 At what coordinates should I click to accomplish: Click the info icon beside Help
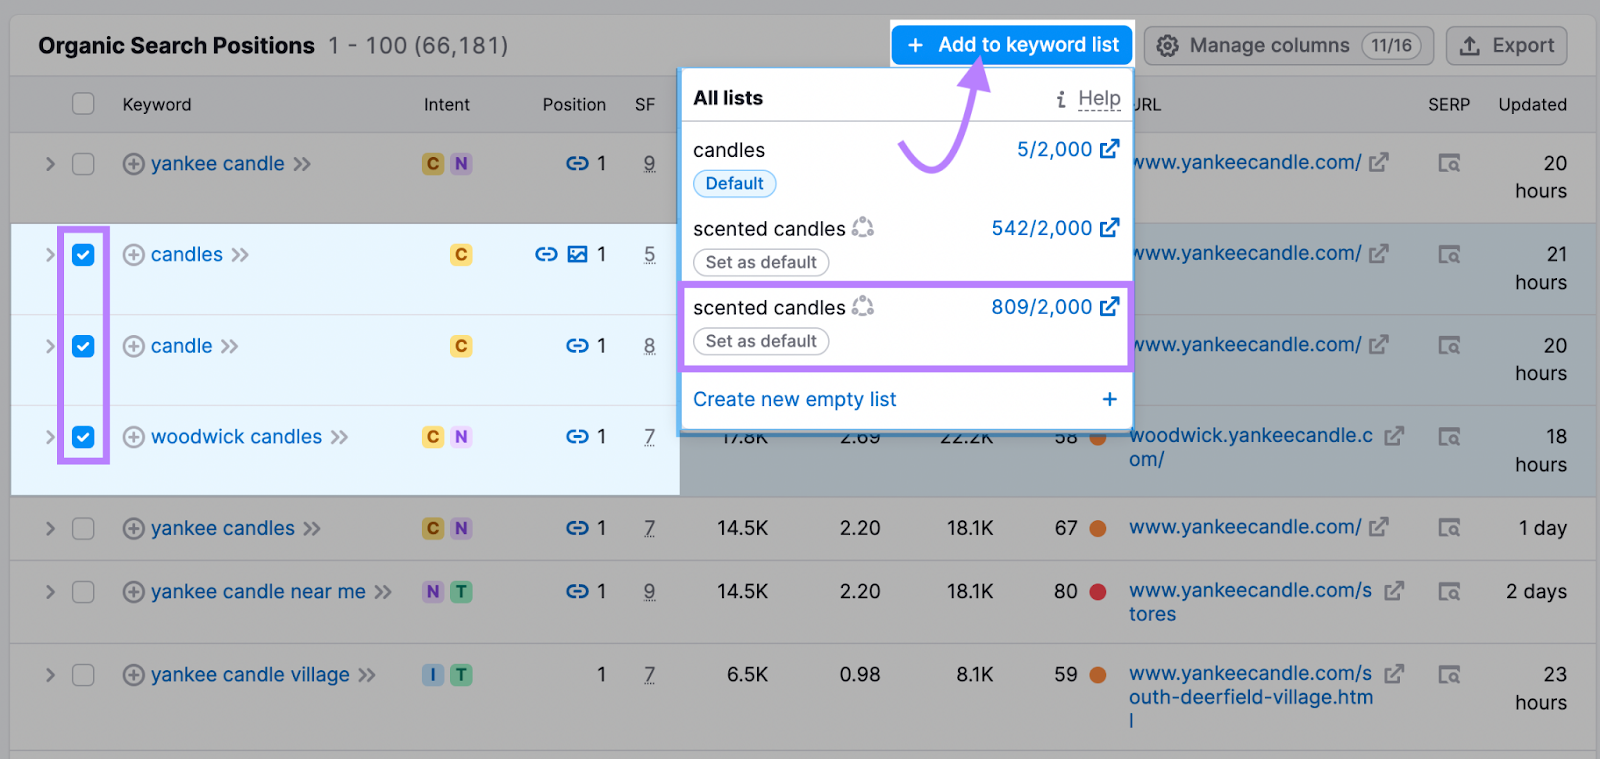click(x=1061, y=99)
